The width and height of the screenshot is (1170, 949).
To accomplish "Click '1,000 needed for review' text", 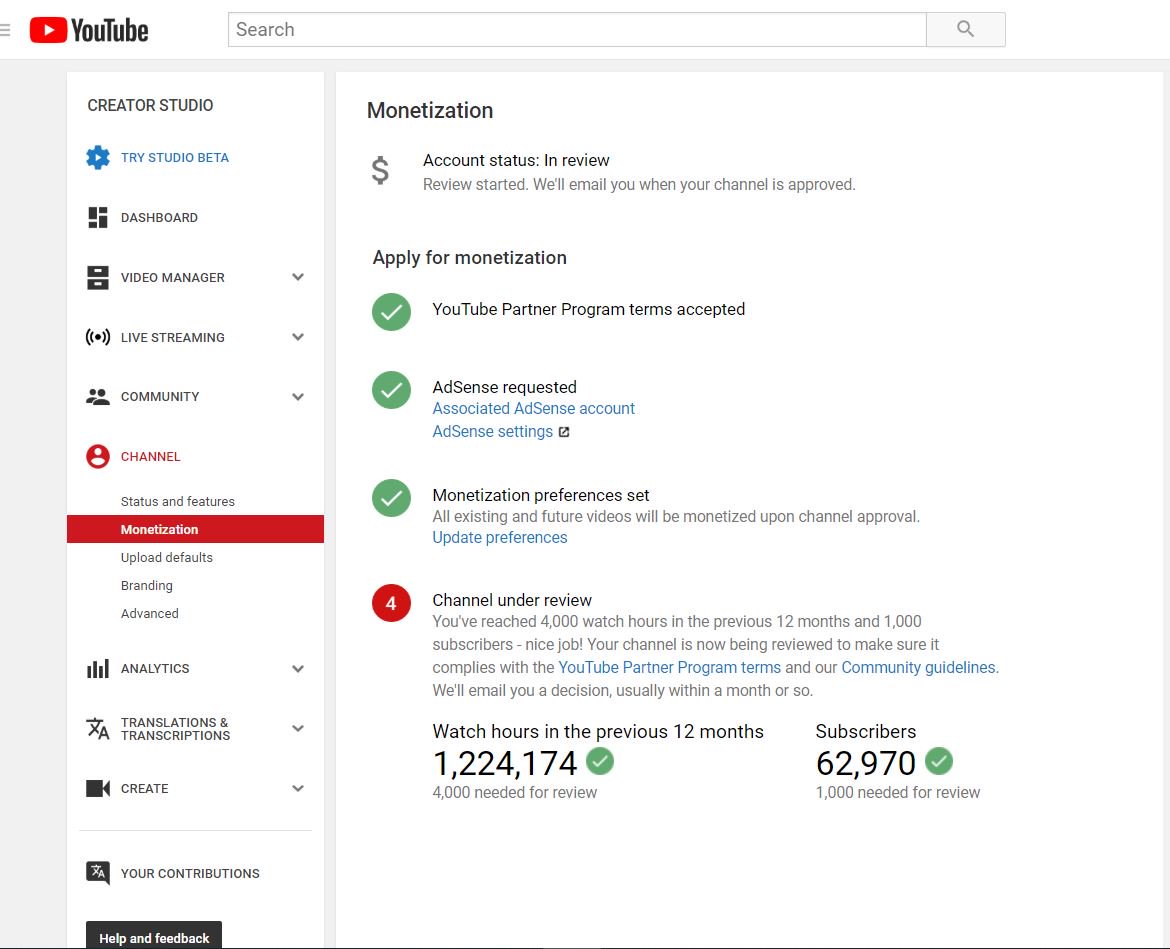I will (898, 792).
